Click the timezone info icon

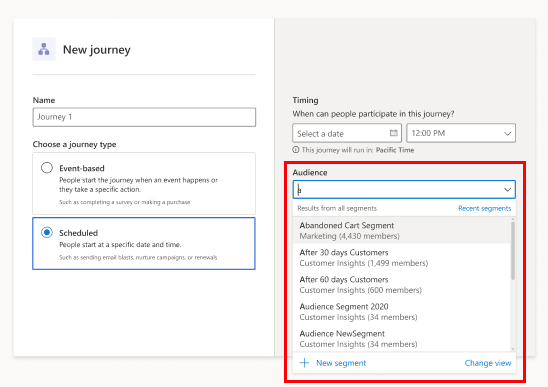(296, 150)
